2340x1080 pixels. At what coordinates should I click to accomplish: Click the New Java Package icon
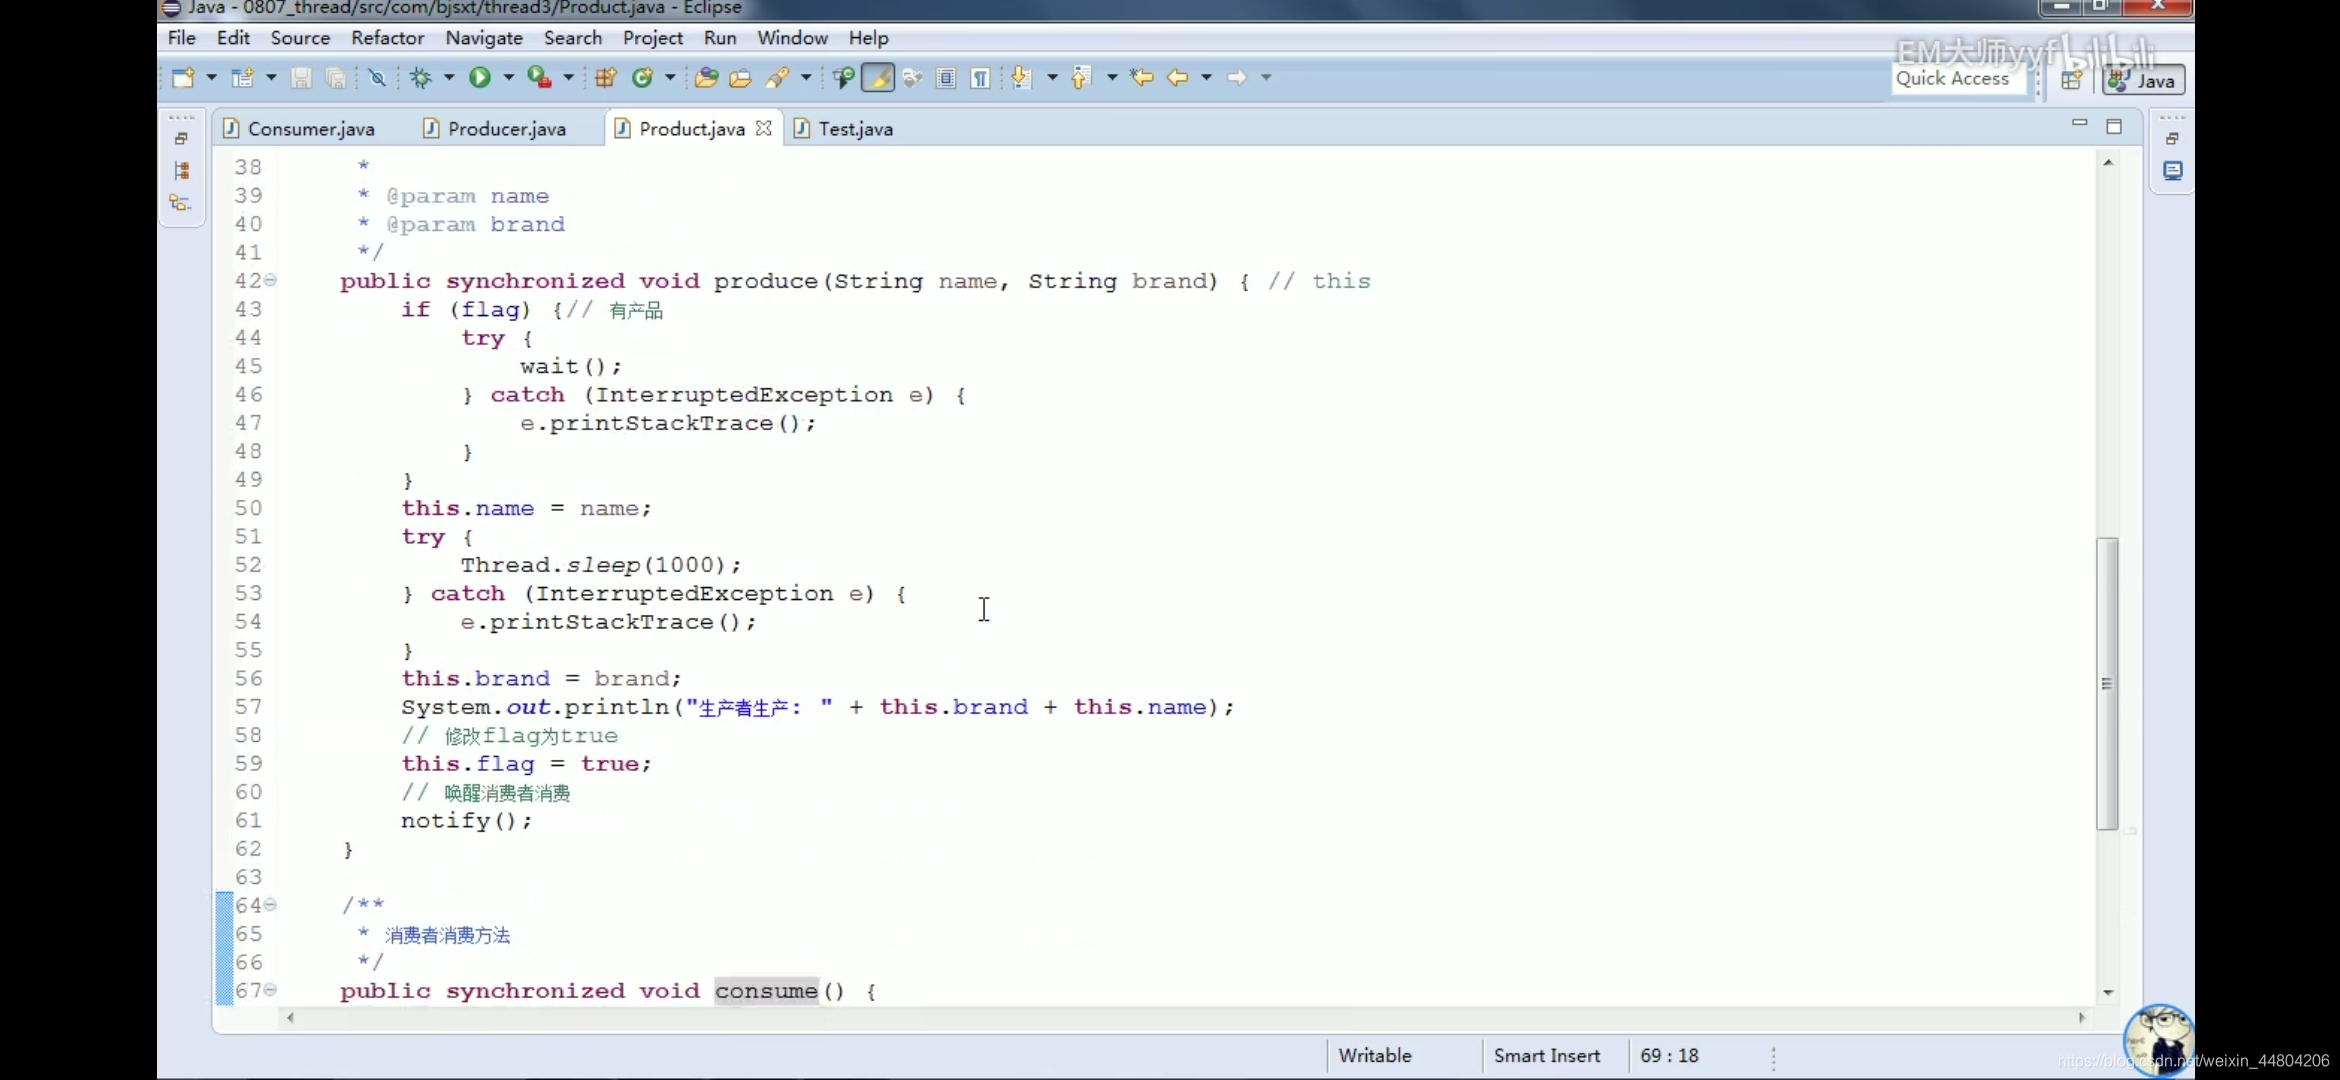(x=605, y=77)
